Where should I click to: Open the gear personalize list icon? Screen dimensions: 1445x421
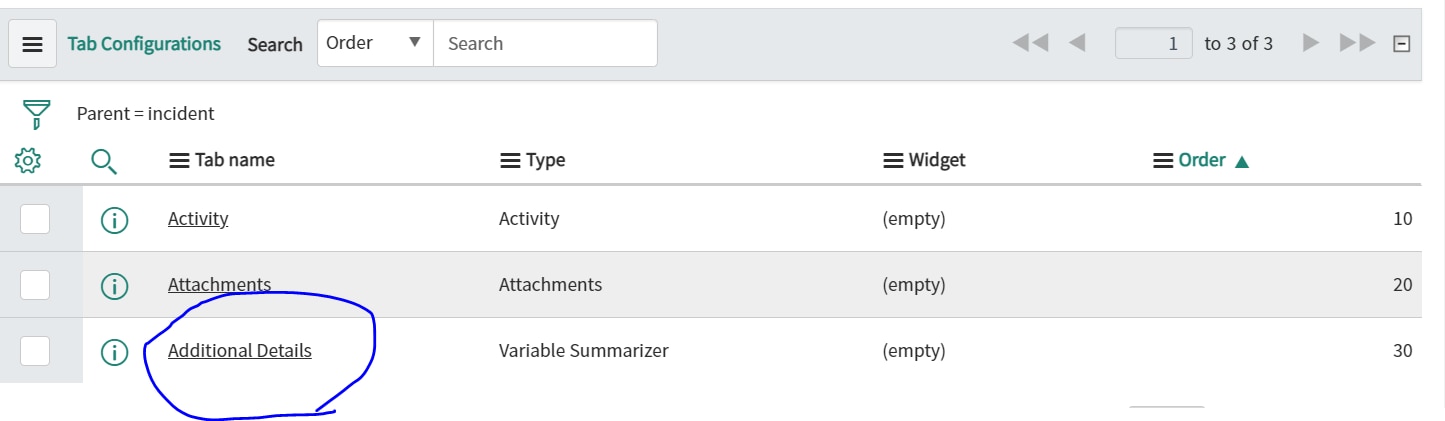(28, 160)
